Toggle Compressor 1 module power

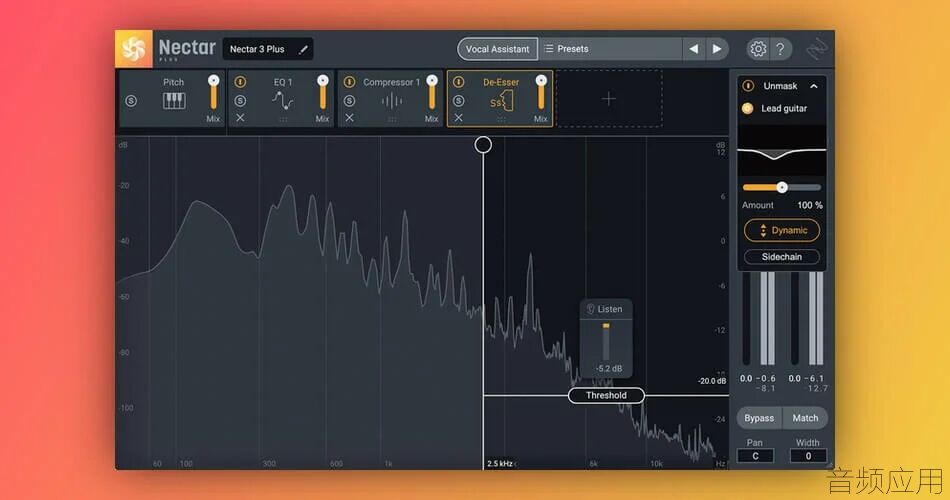[x=349, y=81]
